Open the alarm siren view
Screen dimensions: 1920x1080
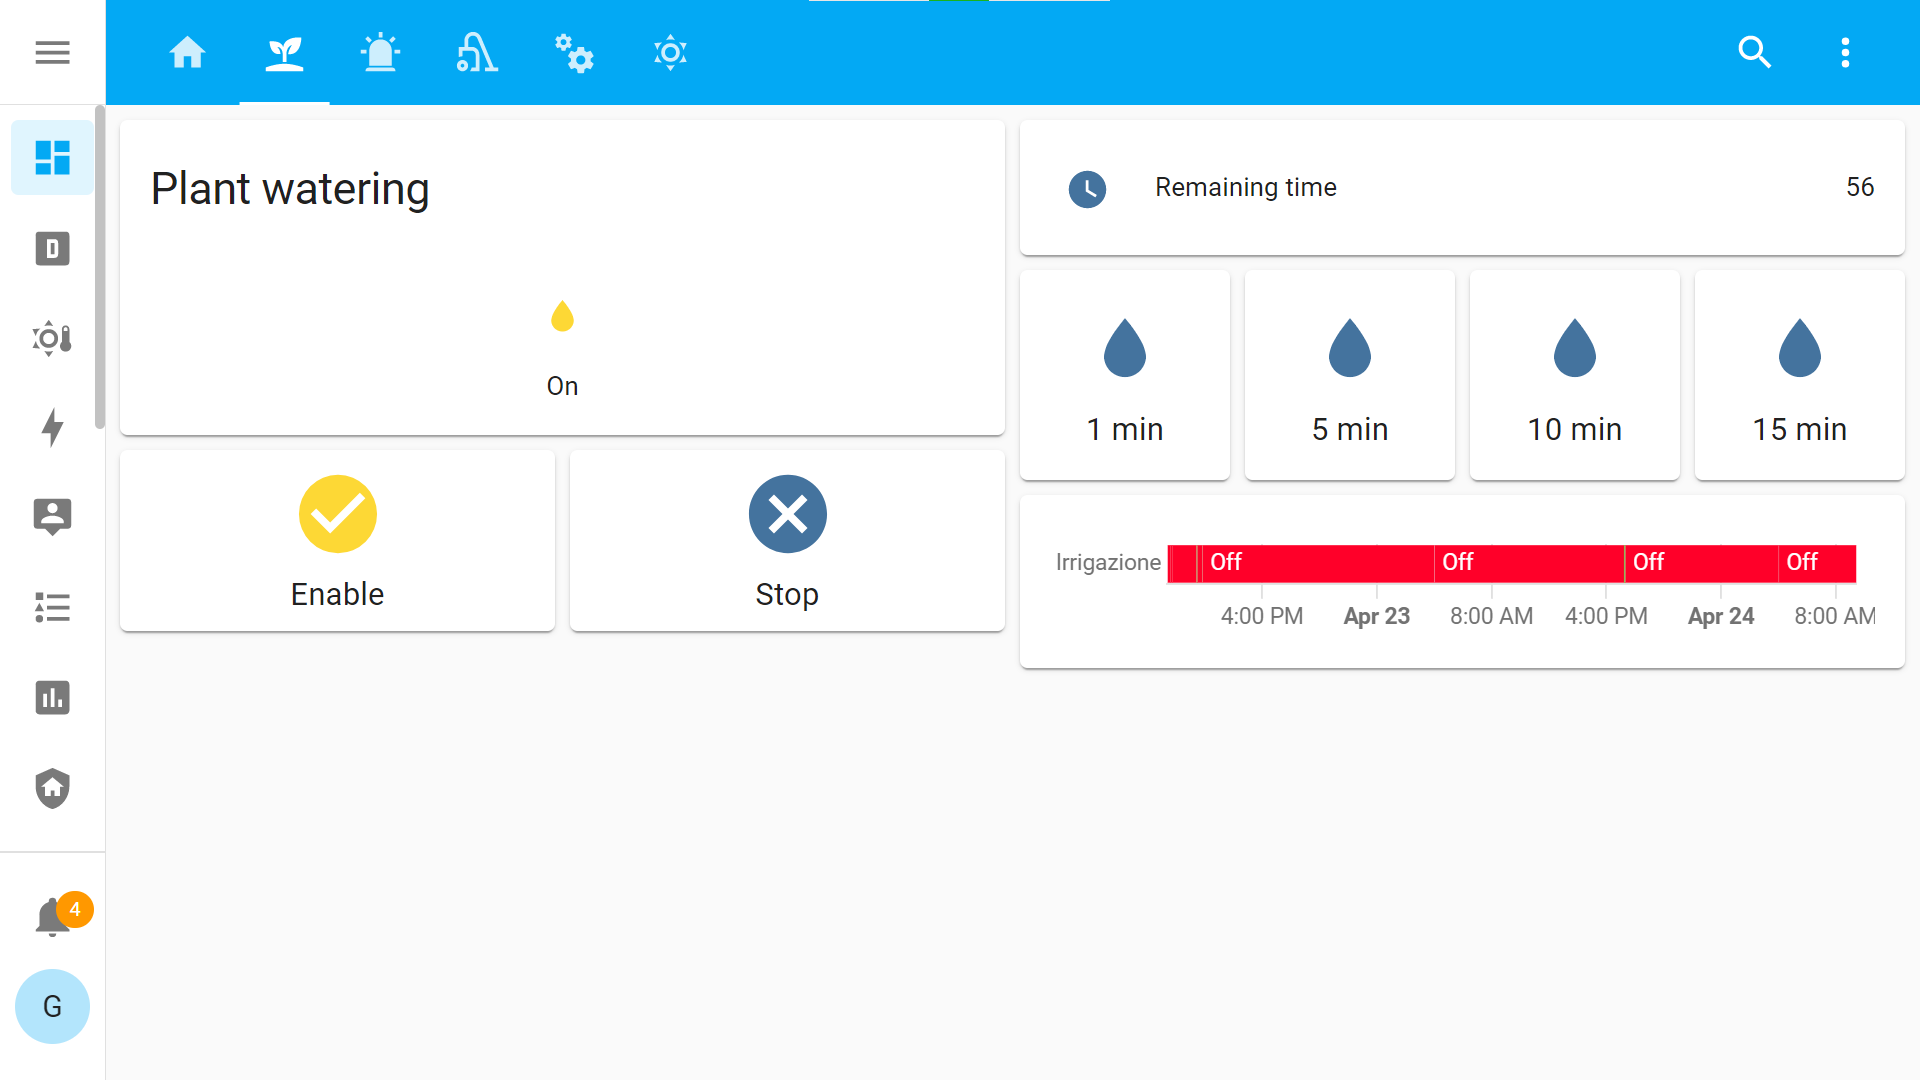pyautogui.click(x=380, y=52)
